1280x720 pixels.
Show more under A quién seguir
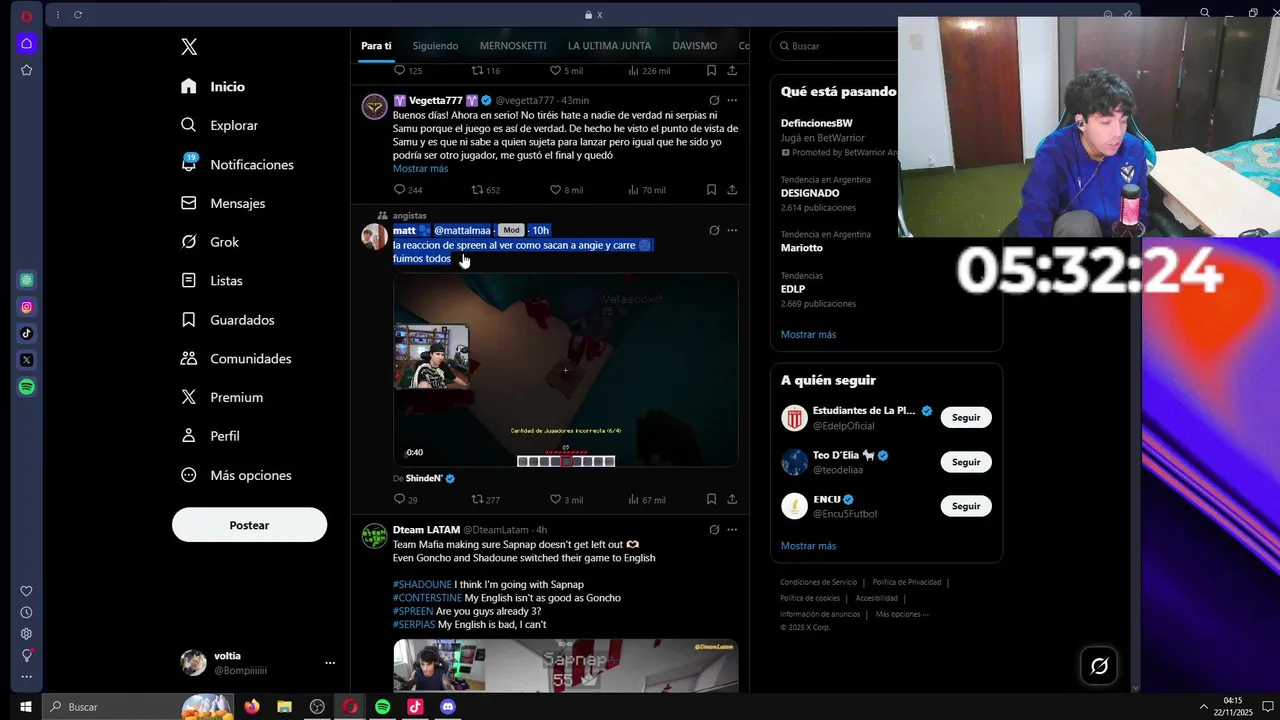(808, 546)
